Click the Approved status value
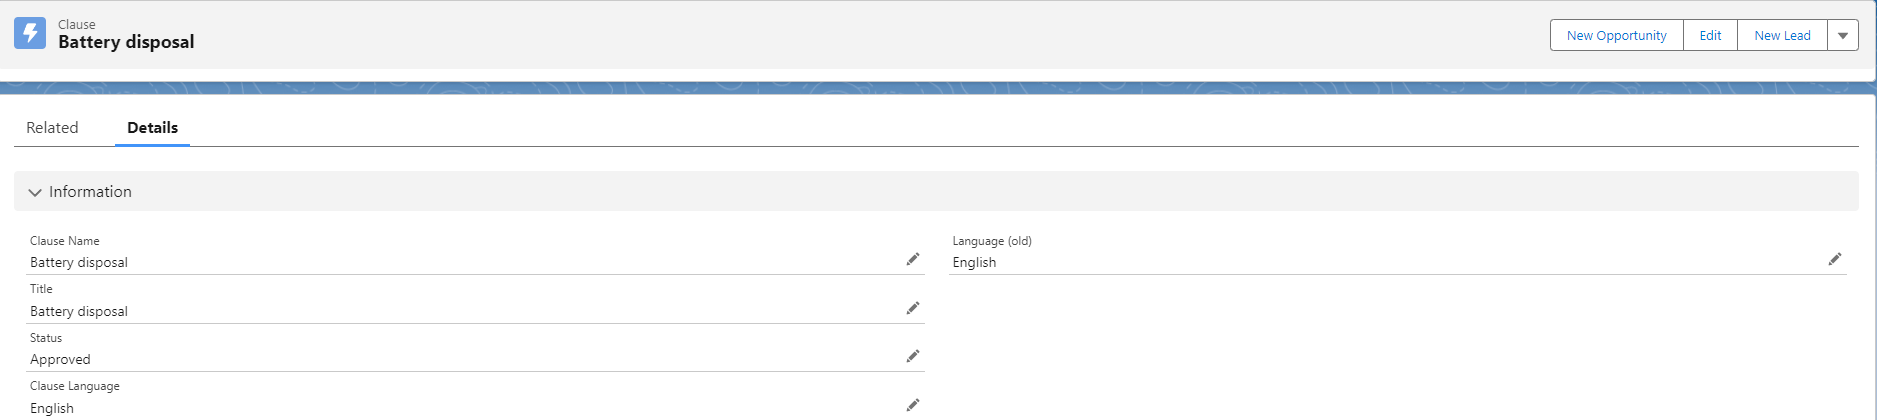This screenshot has width=1877, height=420. 60,360
